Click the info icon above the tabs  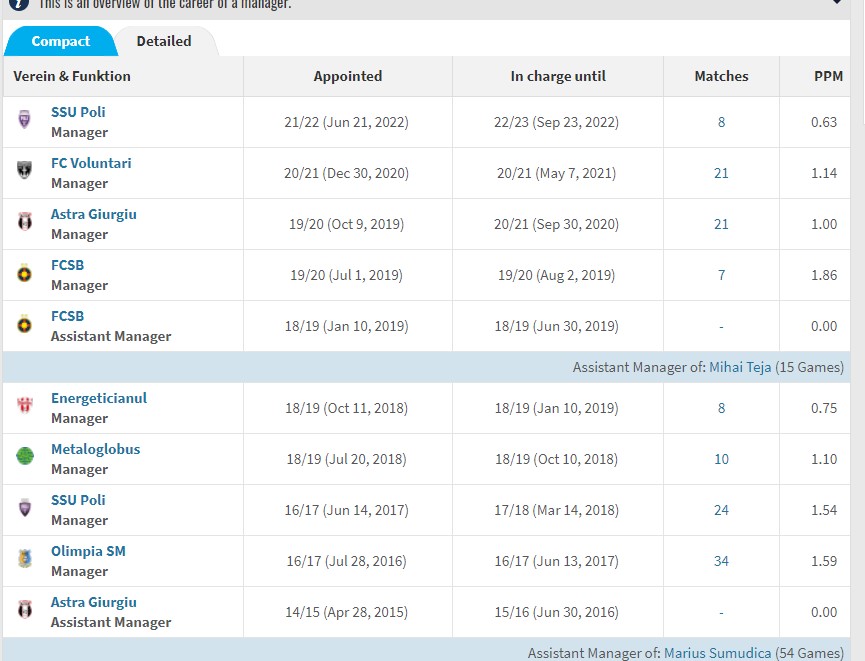tap(19, 4)
